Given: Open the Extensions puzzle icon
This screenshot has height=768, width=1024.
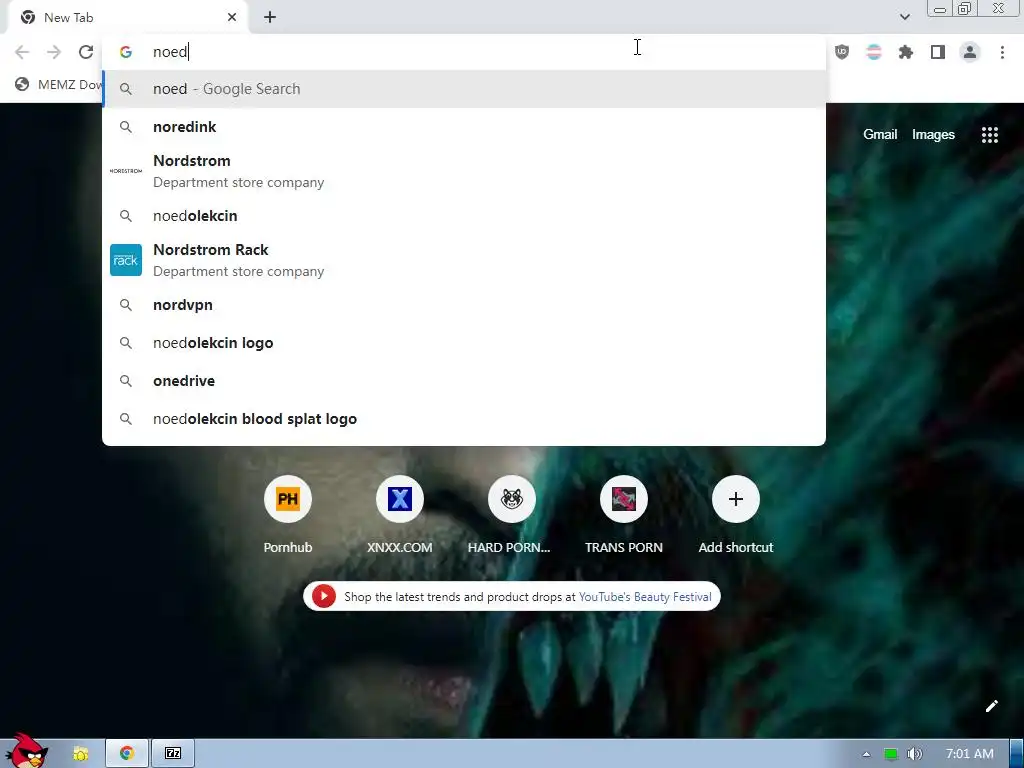Looking at the screenshot, I should pos(906,52).
